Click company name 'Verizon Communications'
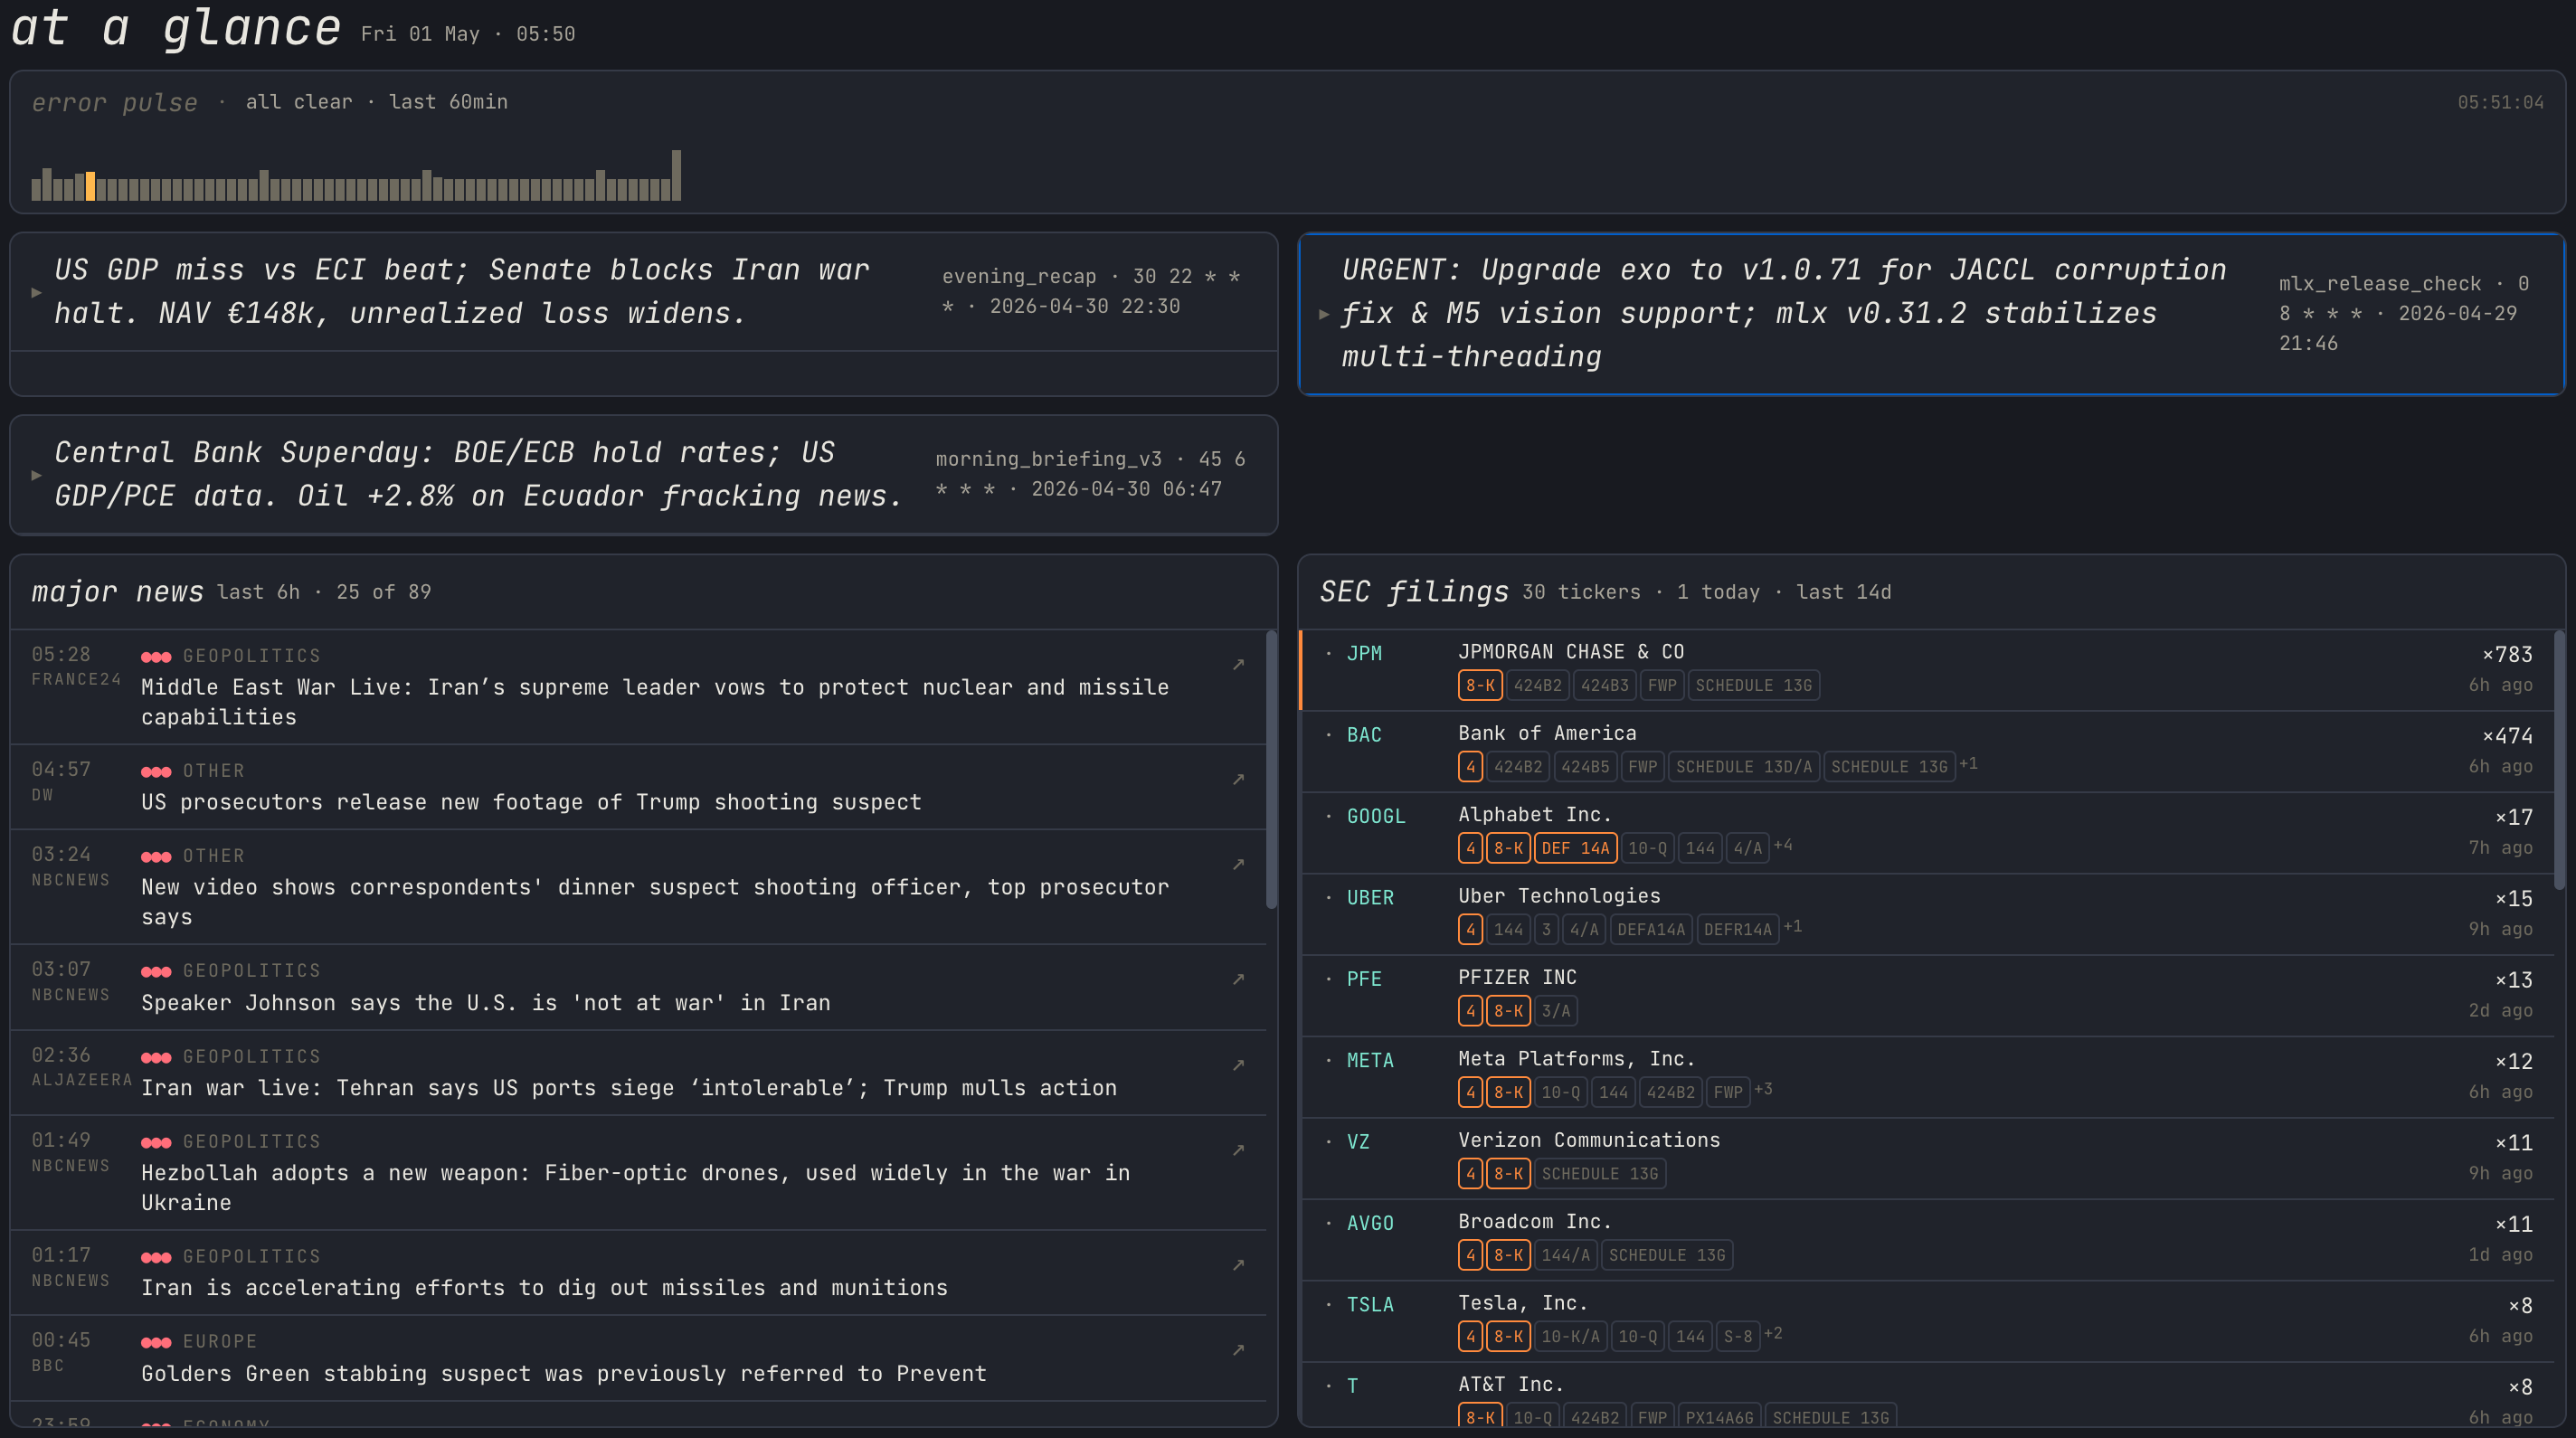Image resolution: width=2576 pixels, height=1438 pixels. [1589, 1141]
